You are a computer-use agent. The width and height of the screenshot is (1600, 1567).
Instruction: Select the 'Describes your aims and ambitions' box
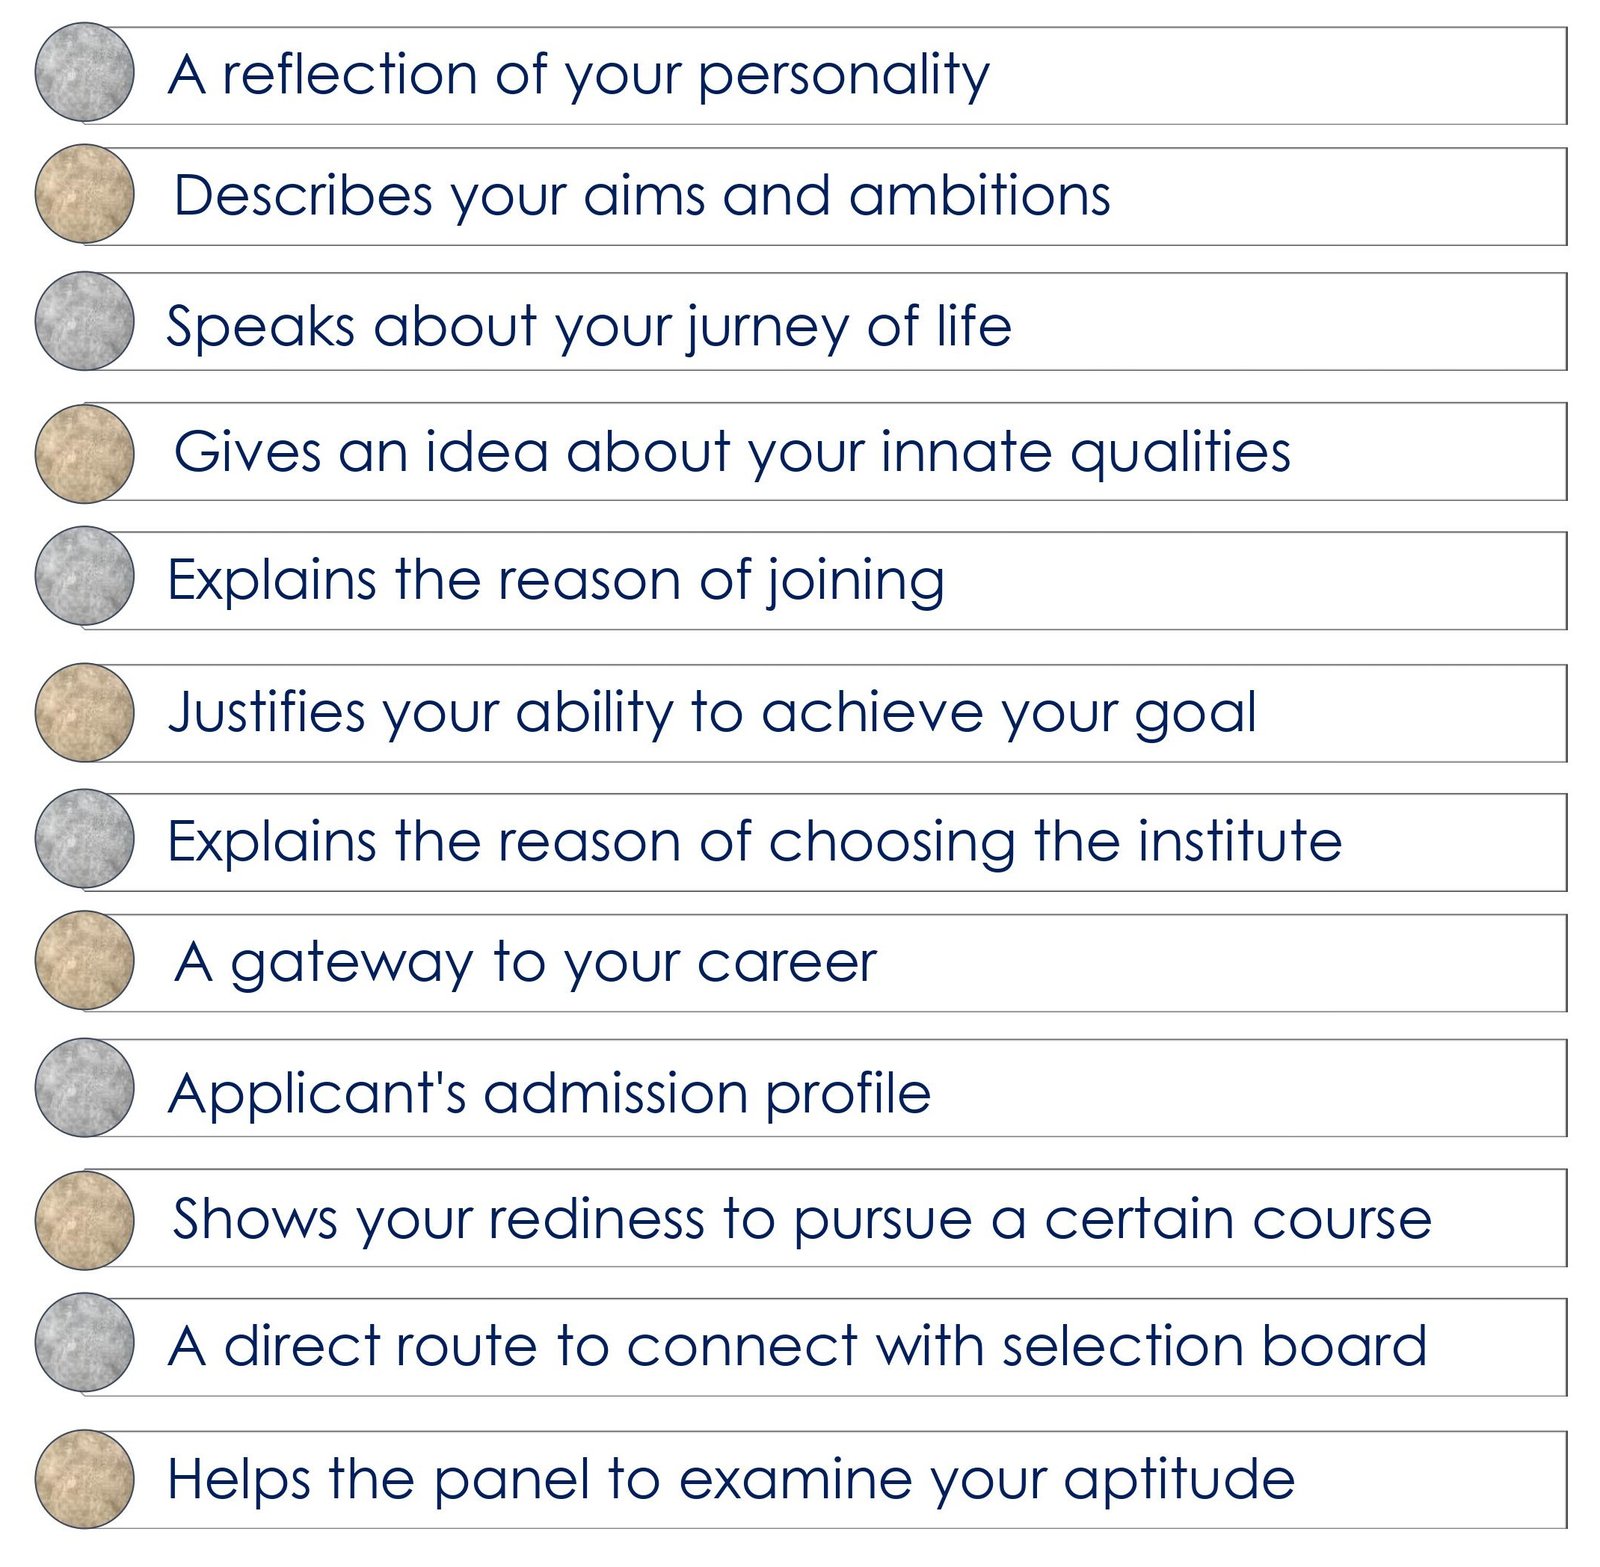pos(825,196)
